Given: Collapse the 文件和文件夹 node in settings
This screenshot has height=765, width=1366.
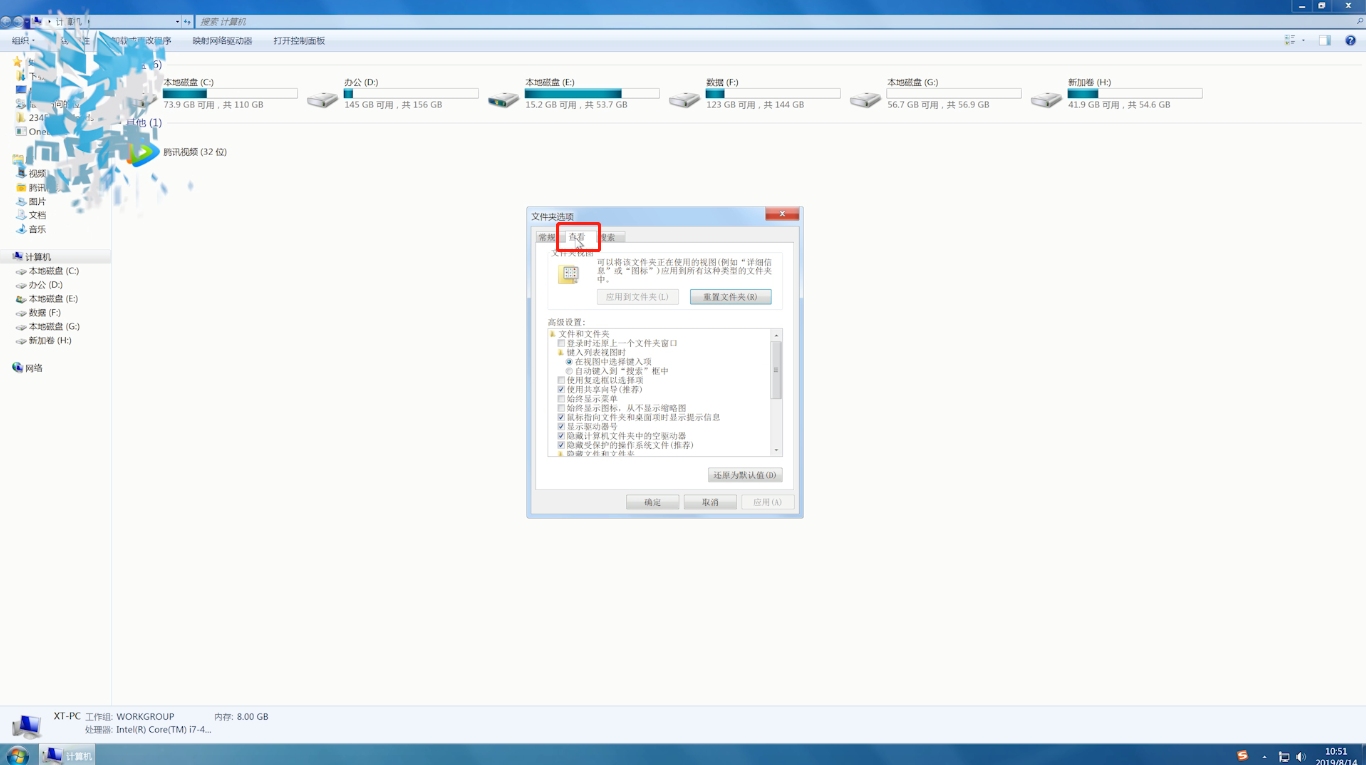Looking at the screenshot, I should point(553,334).
